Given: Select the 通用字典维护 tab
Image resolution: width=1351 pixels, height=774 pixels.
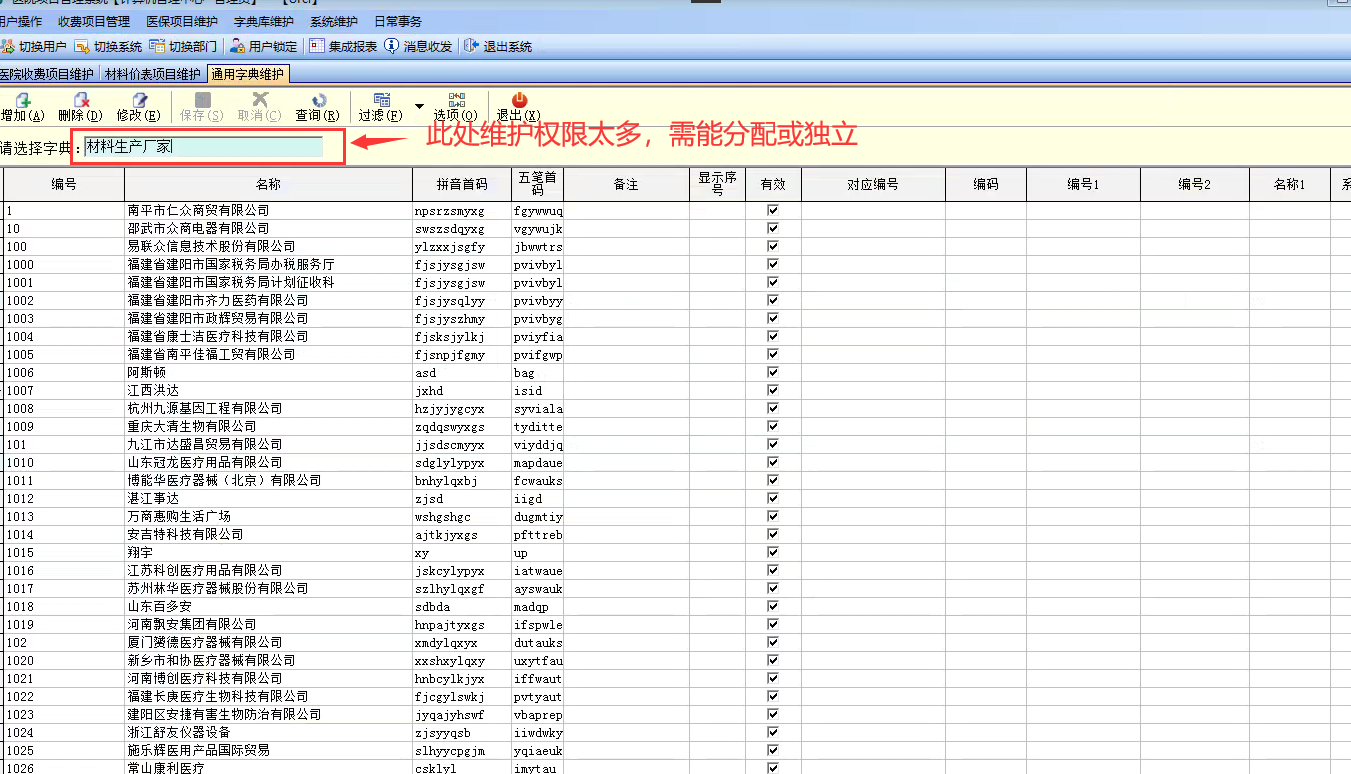Looking at the screenshot, I should 248,74.
